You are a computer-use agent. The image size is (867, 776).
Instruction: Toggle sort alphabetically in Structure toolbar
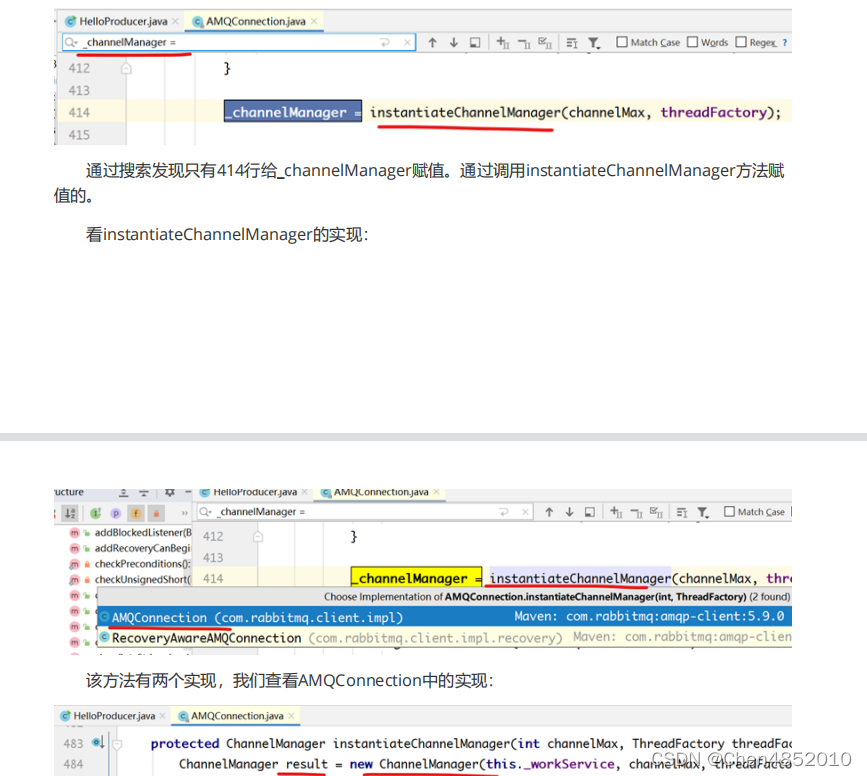pos(70,513)
